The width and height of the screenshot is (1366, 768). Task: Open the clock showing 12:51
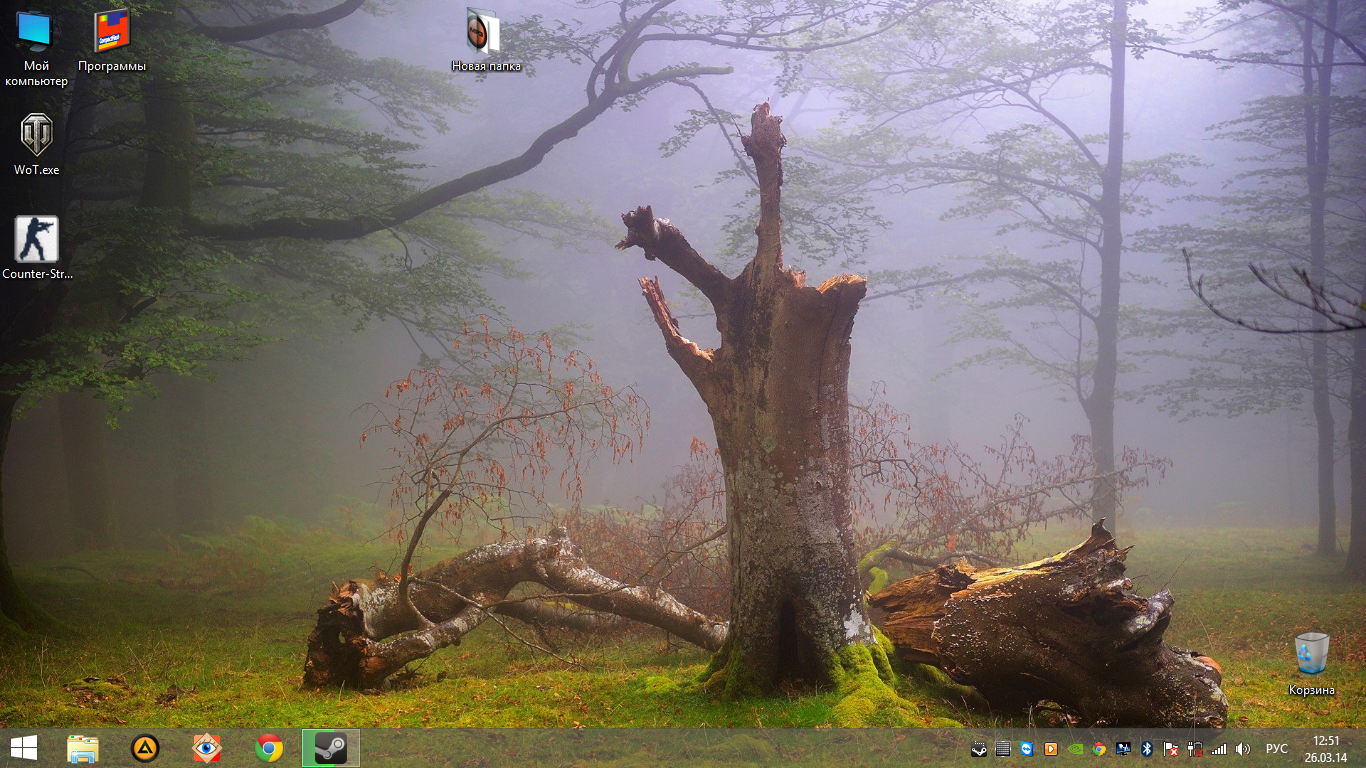pos(1326,748)
